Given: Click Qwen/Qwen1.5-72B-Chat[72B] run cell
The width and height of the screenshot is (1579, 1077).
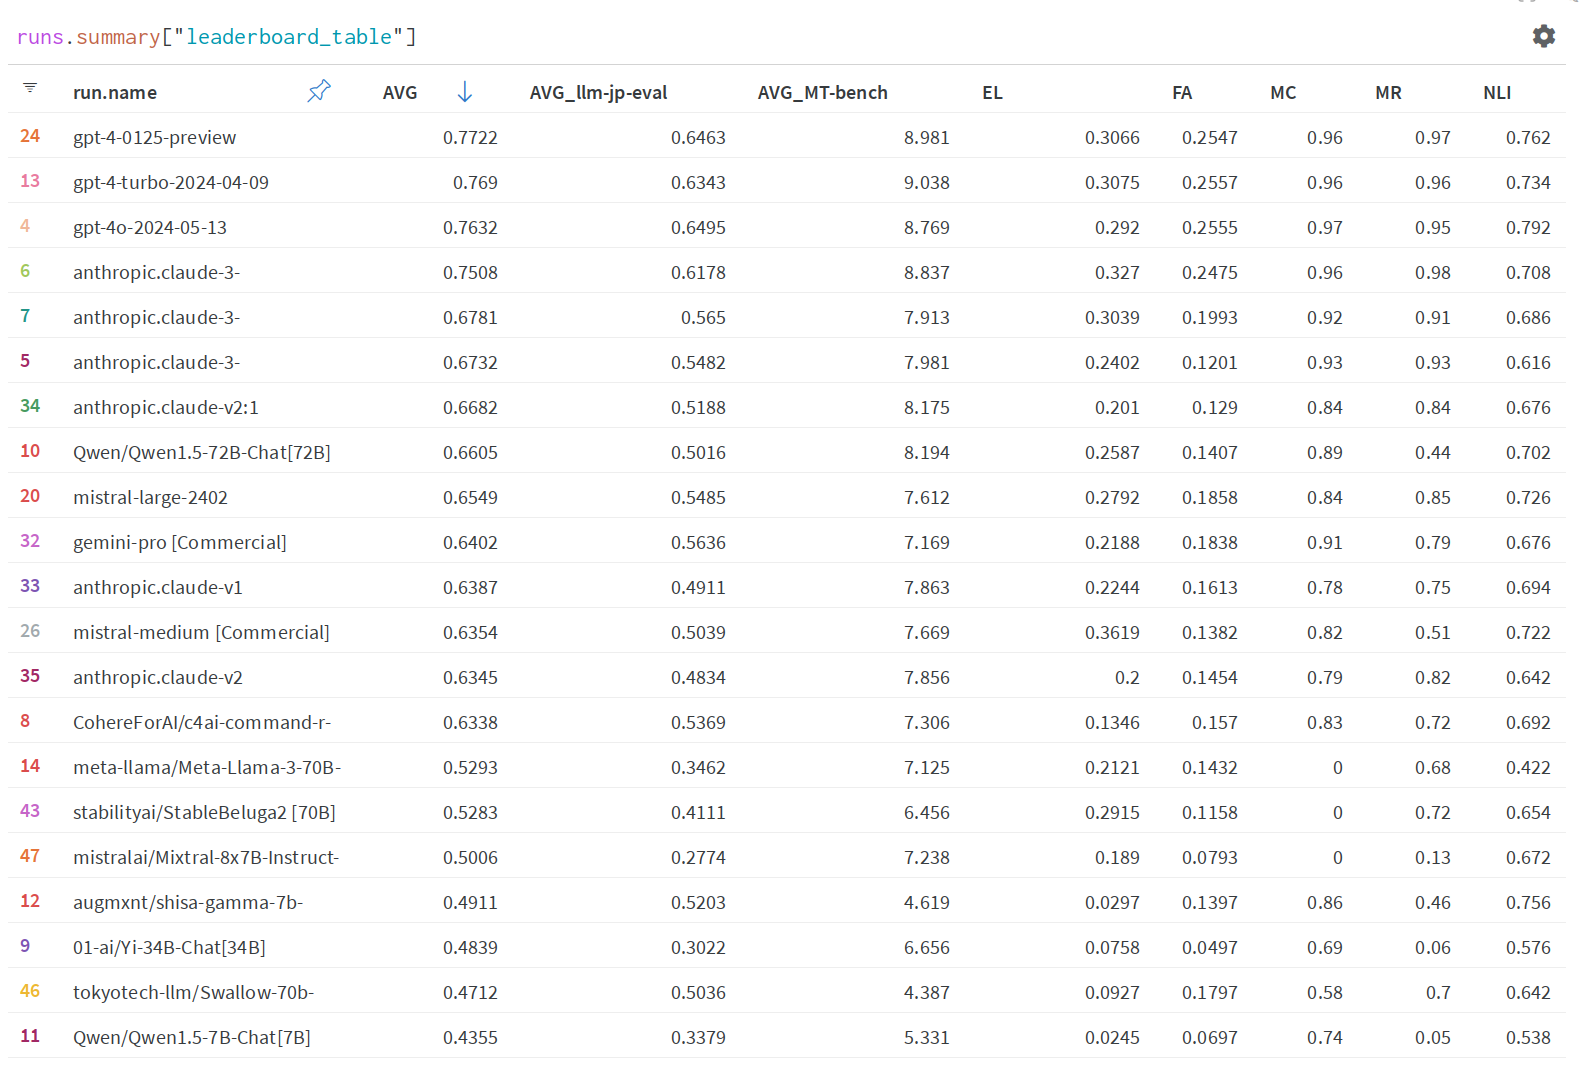Looking at the screenshot, I should (x=201, y=453).
